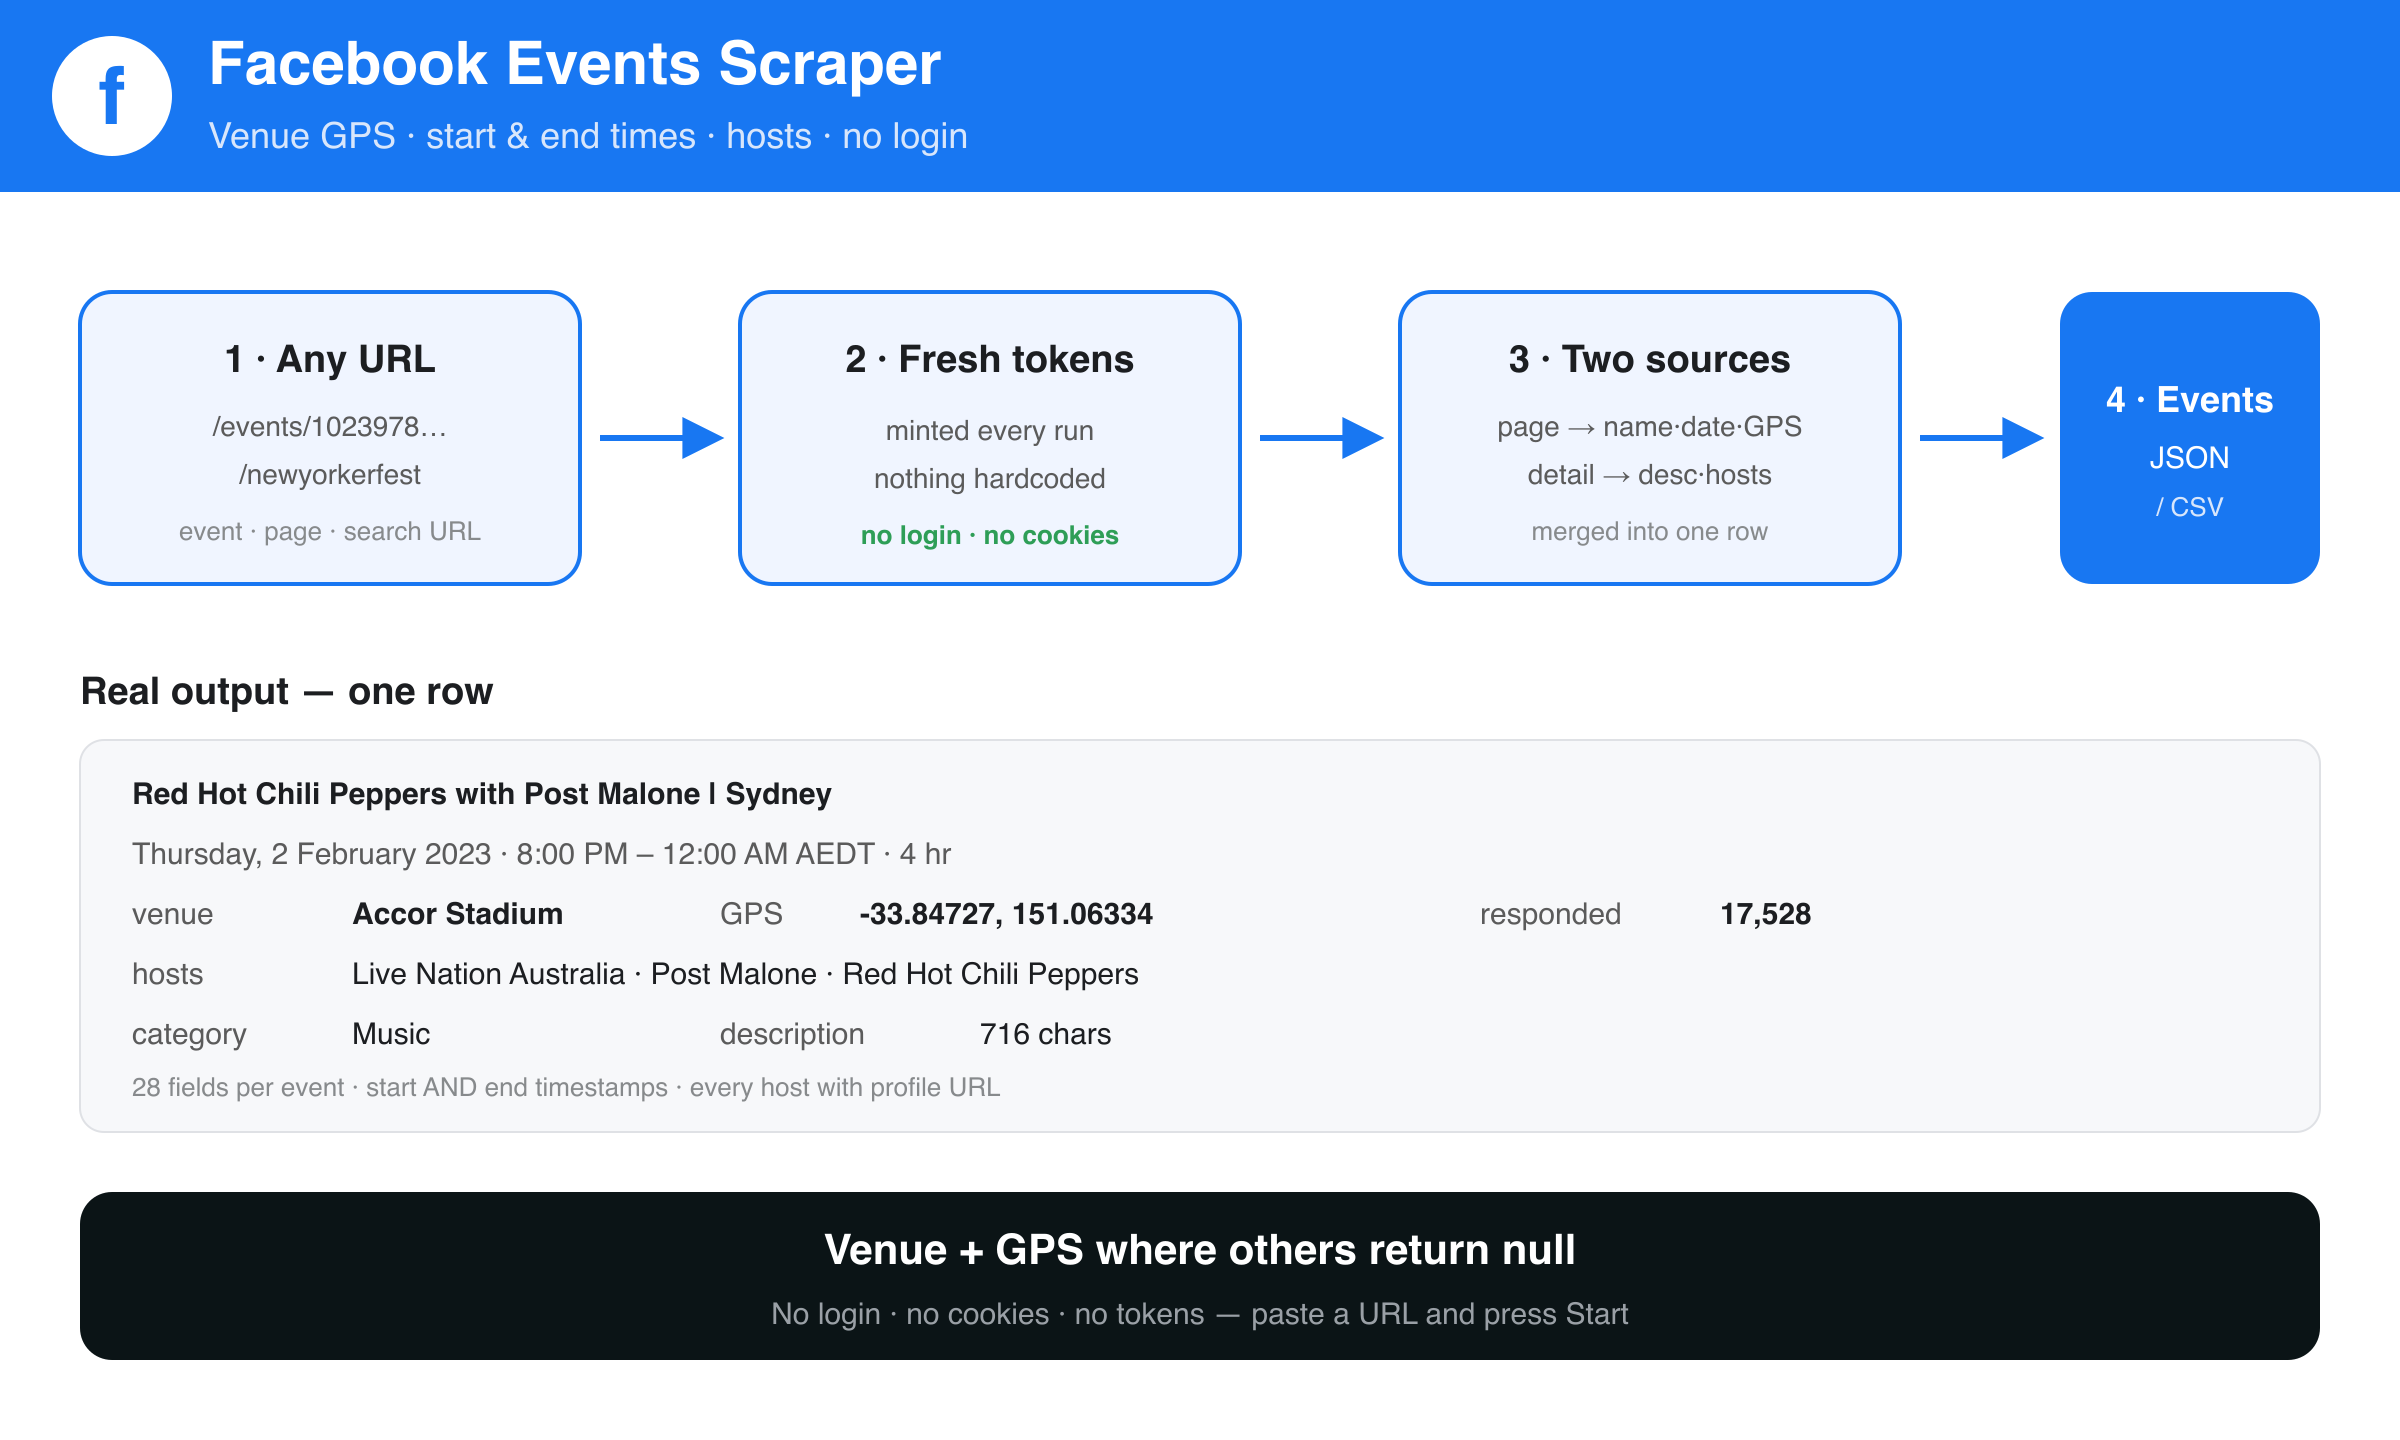Click the 'description' field label
2400x1440 pixels.
click(792, 1034)
